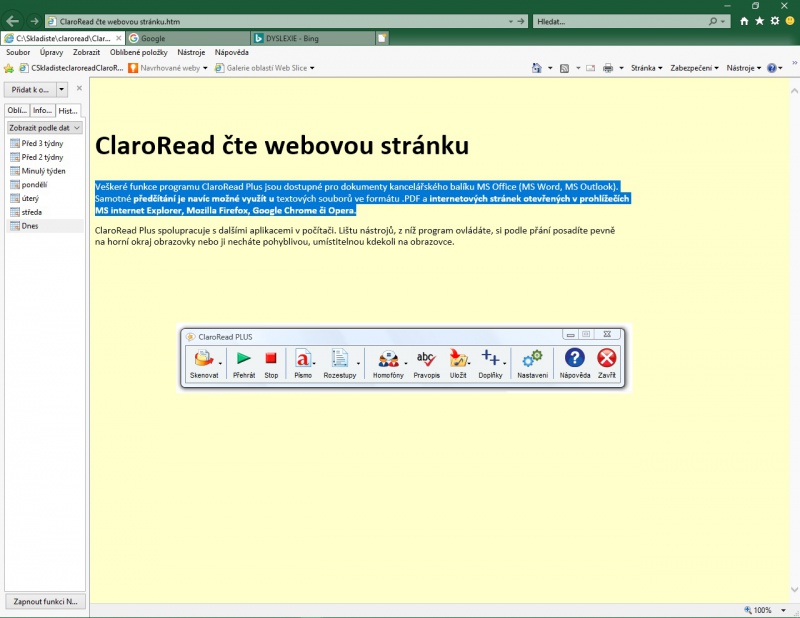This screenshot has height=618, width=800.
Task: Open the Nástroje dropdown in the command bar
Action: (744, 68)
